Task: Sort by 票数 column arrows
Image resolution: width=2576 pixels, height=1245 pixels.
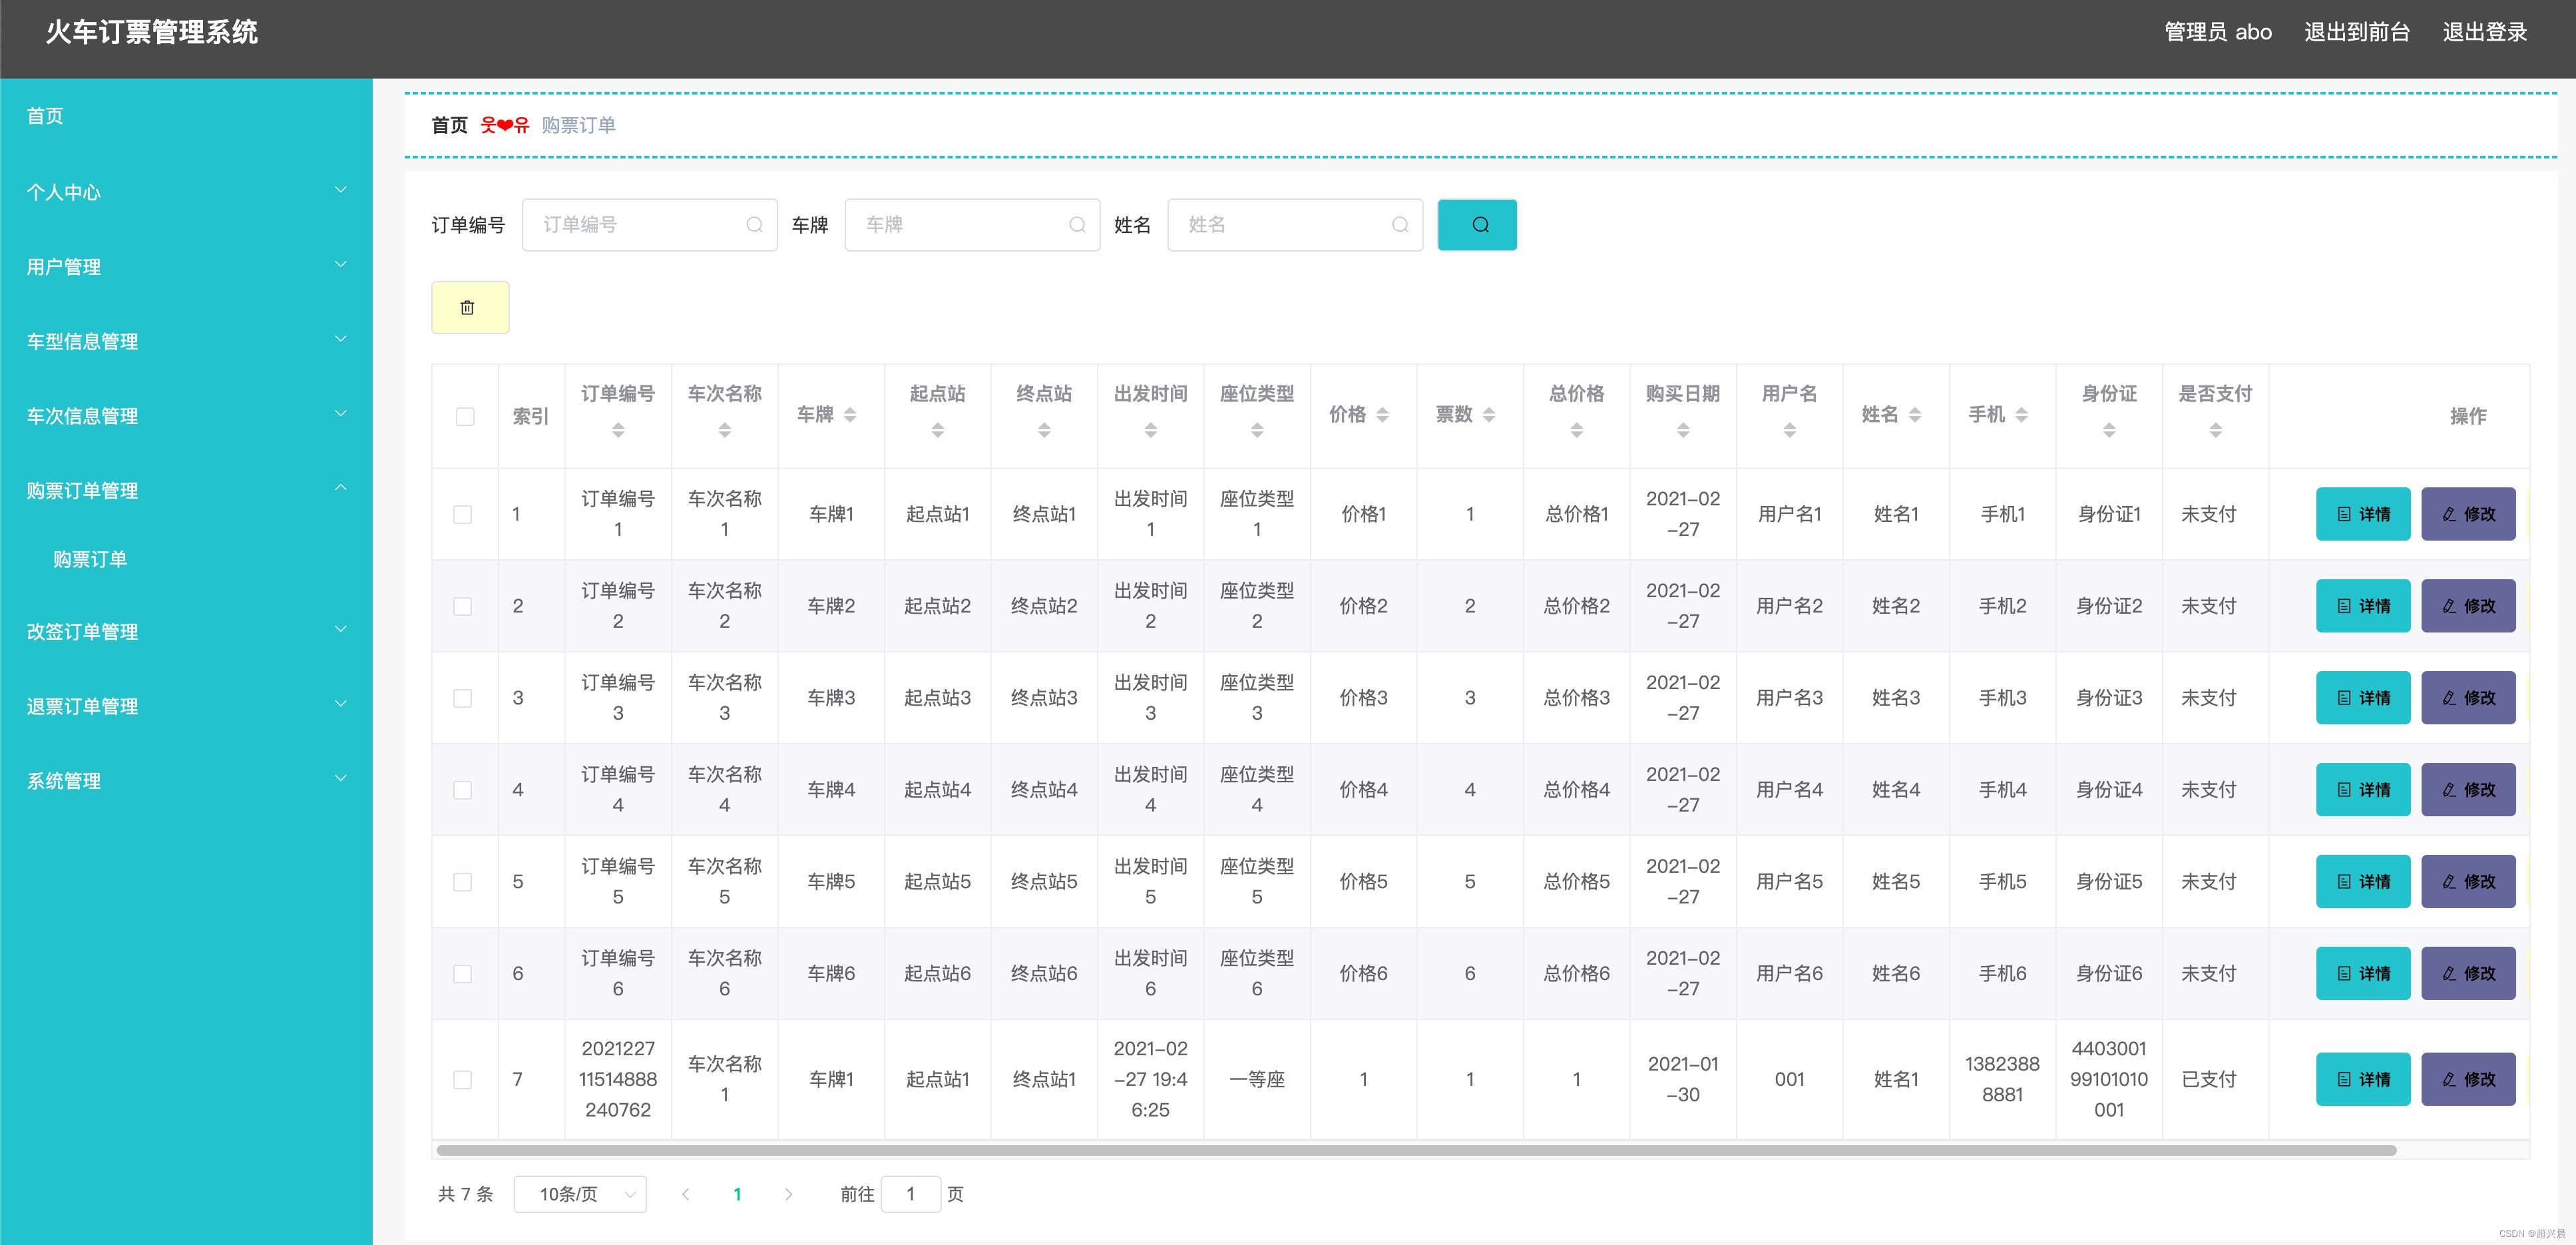Action: 1488,415
